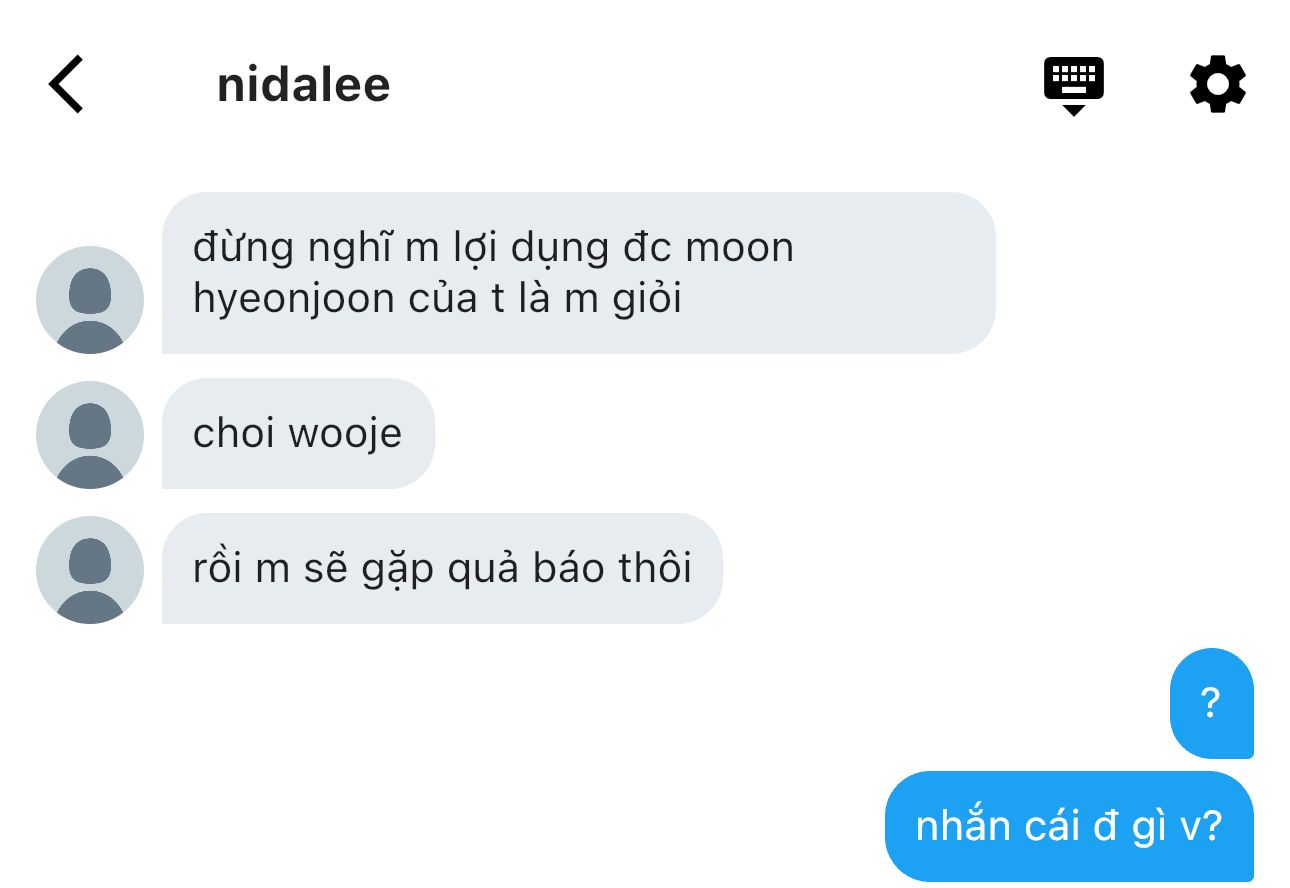
Task: Open the 'nidalee' chat title
Action: click(303, 85)
